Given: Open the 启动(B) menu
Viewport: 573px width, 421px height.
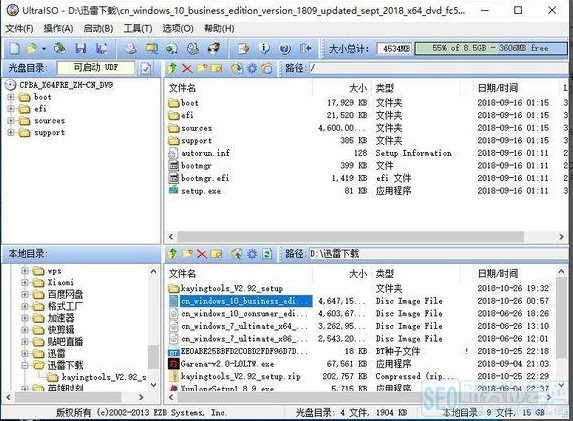Looking at the screenshot, I should 98,29.
